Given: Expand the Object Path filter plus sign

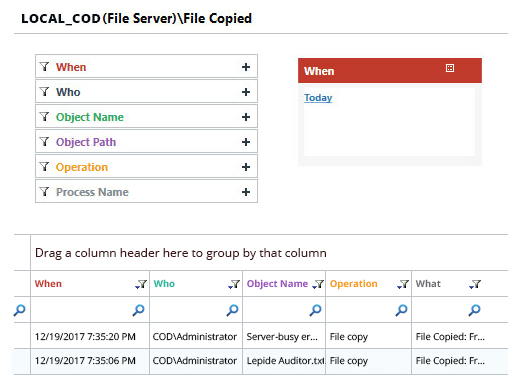Looking at the screenshot, I should [x=246, y=142].
